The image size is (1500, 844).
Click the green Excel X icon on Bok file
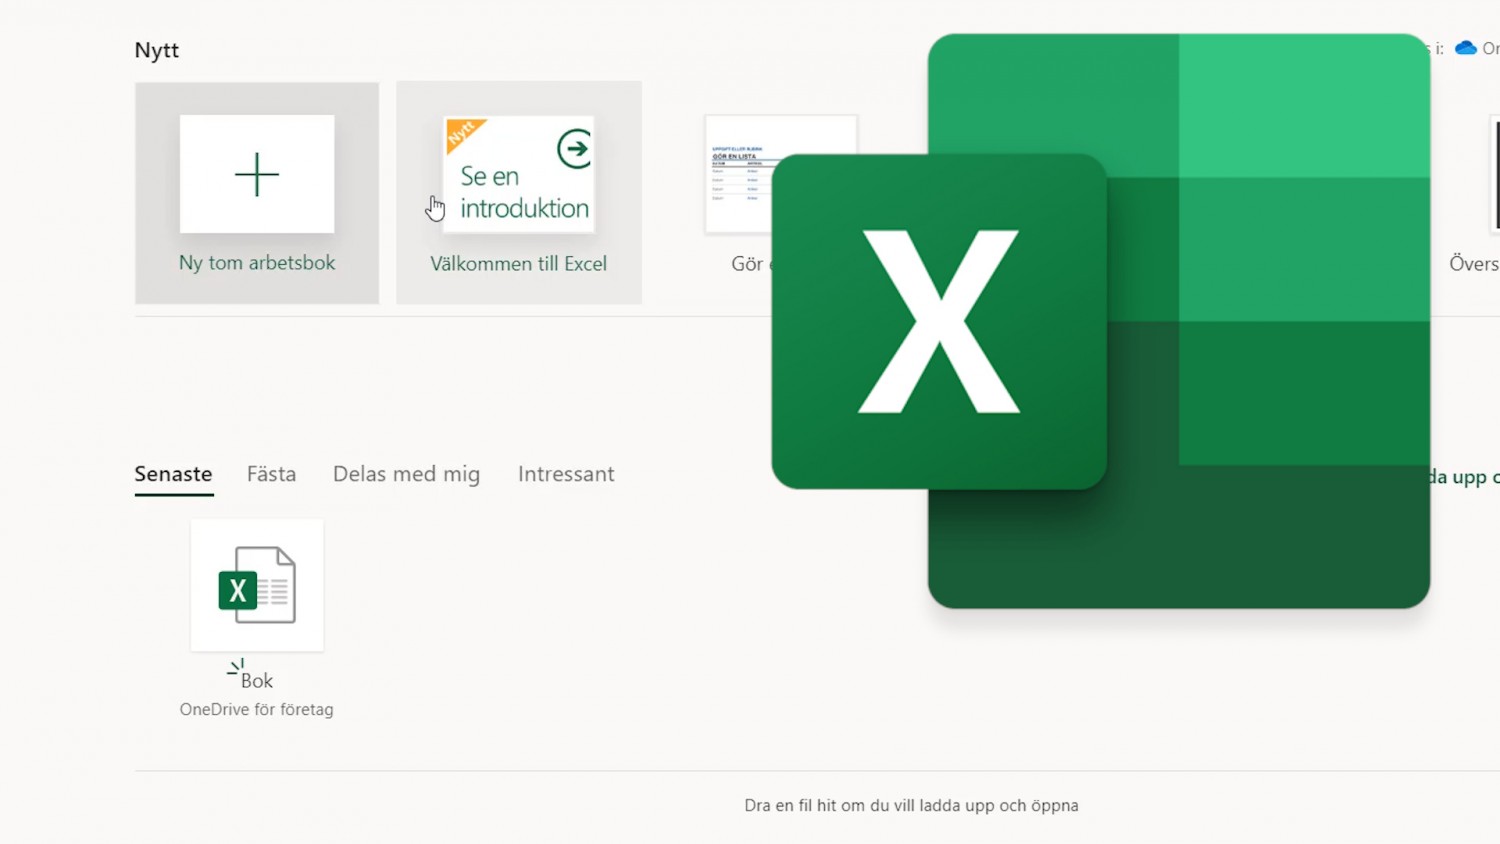coord(236,591)
